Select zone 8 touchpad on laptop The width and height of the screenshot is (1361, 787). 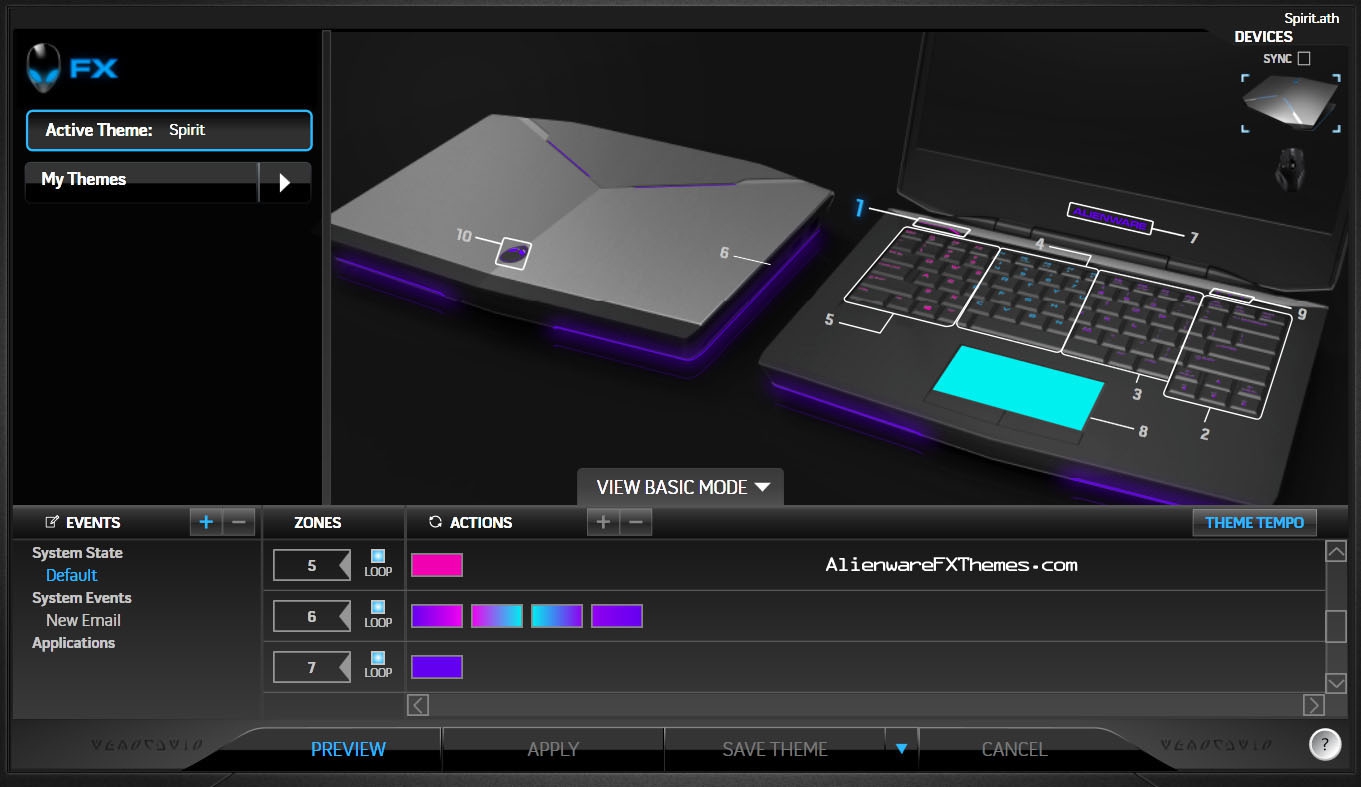[x=1019, y=387]
